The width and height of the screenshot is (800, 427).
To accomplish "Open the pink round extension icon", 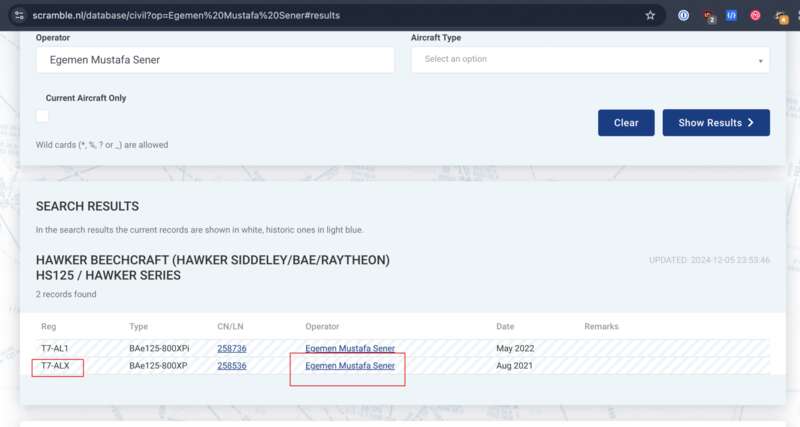I will click(x=755, y=15).
